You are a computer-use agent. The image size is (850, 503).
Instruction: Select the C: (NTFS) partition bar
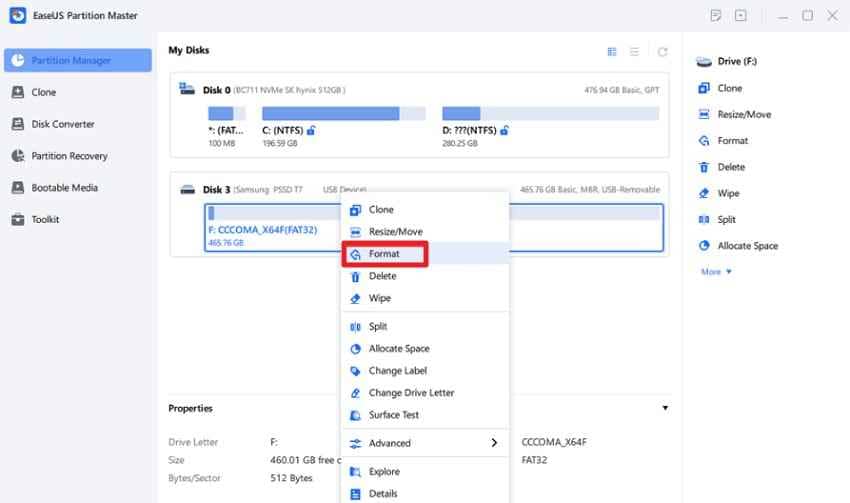(x=344, y=113)
